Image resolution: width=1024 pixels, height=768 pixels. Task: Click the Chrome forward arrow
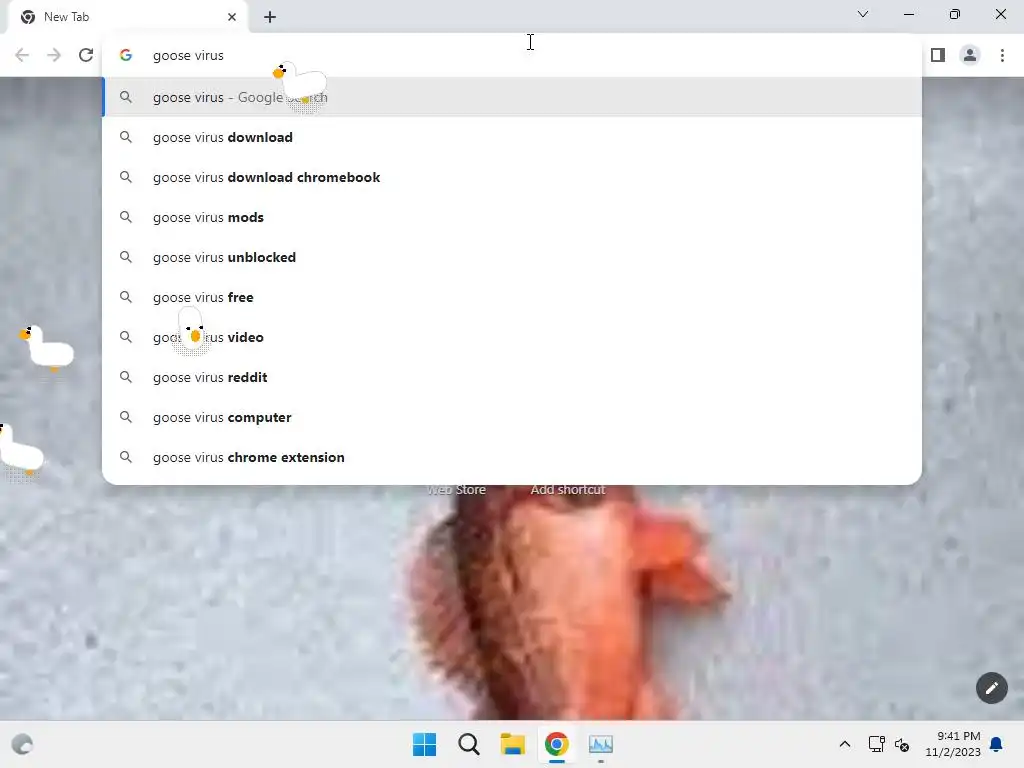click(54, 55)
